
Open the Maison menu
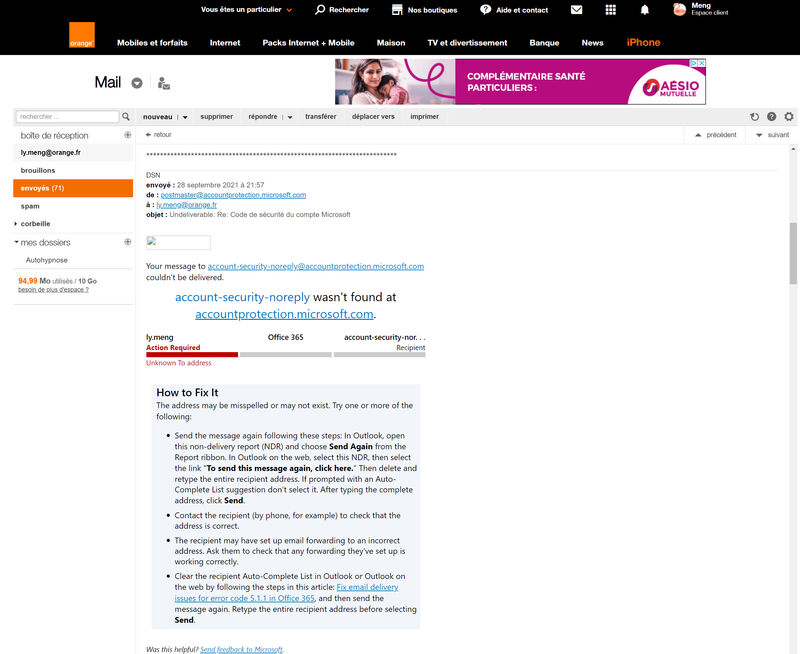(x=391, y=43)
